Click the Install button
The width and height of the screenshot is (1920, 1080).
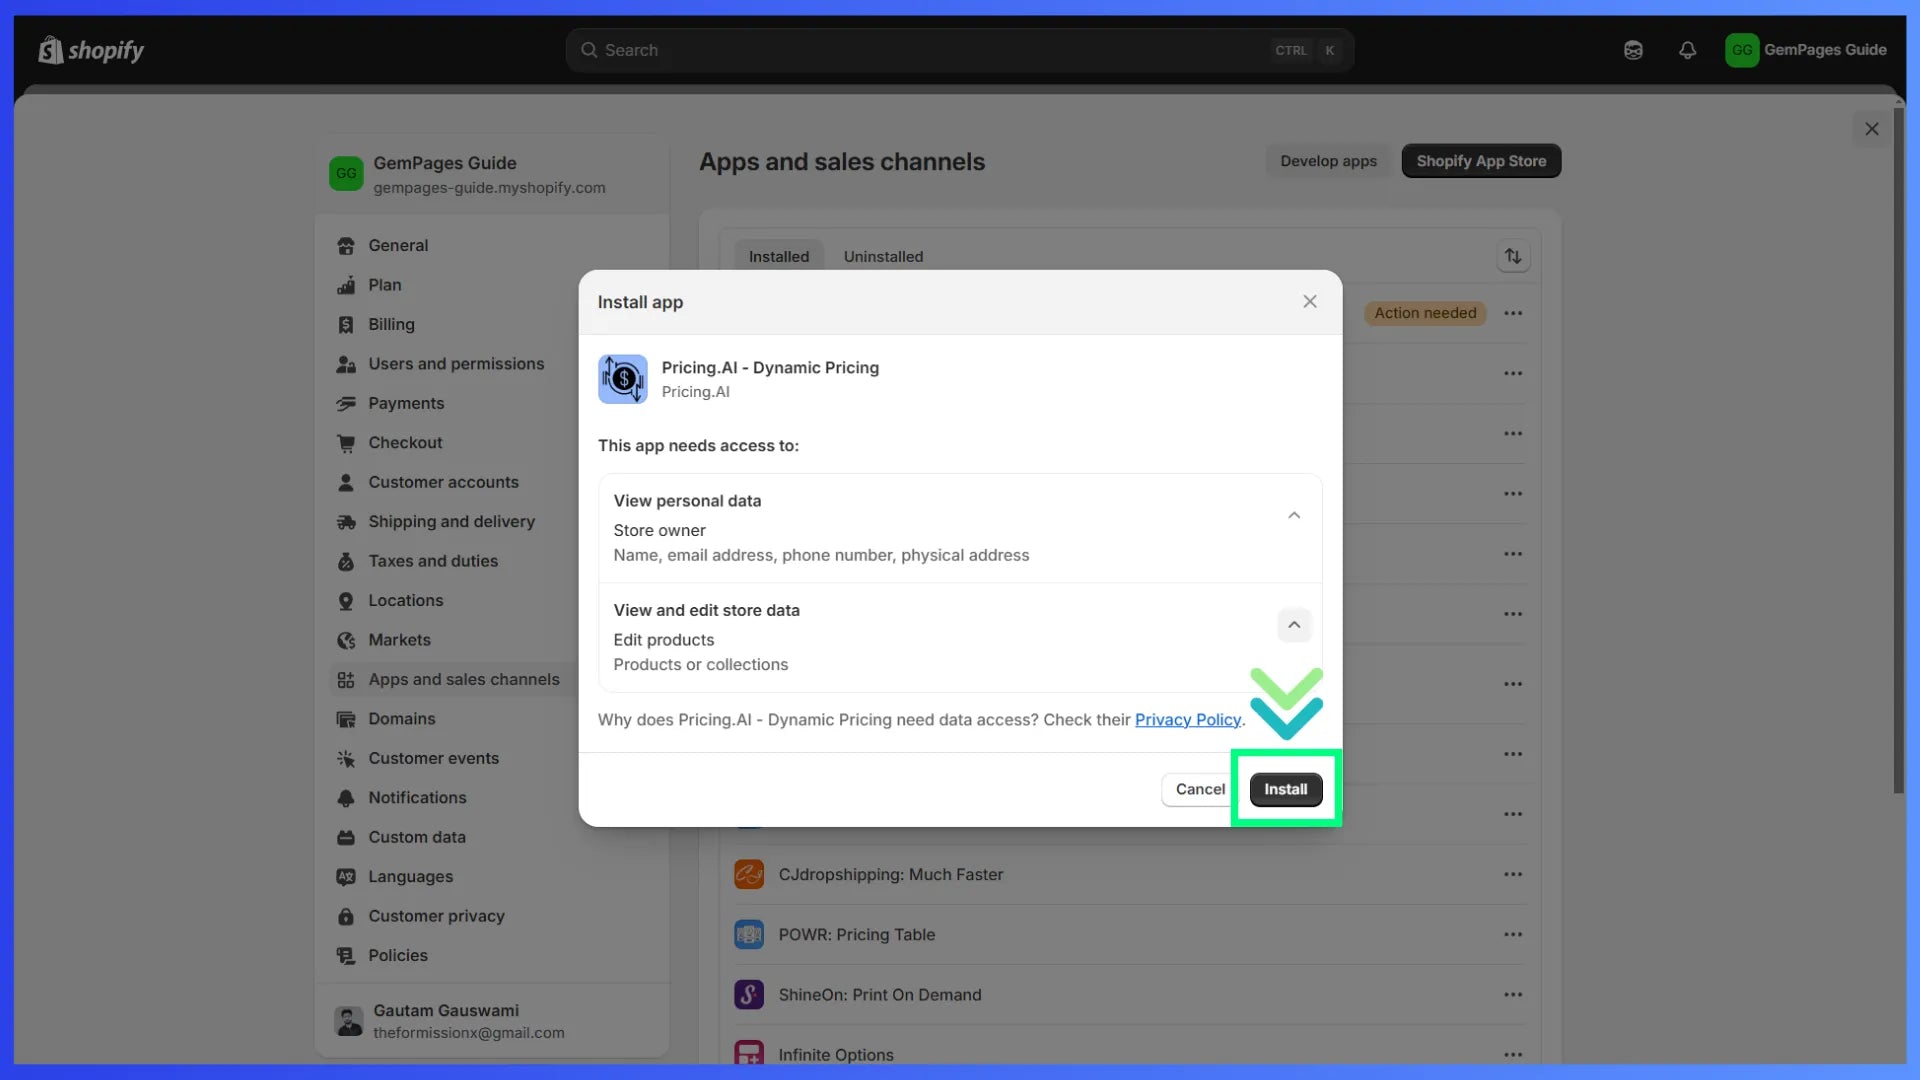(x=1285, y=790)
